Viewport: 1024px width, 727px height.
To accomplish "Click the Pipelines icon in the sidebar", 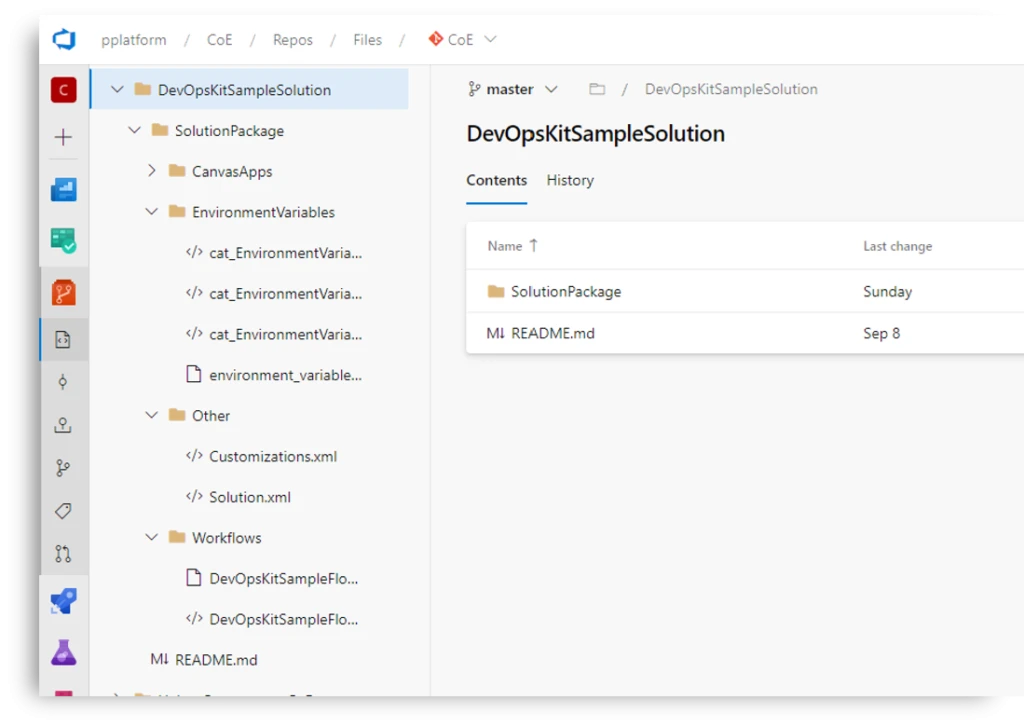I will point(64,601).
